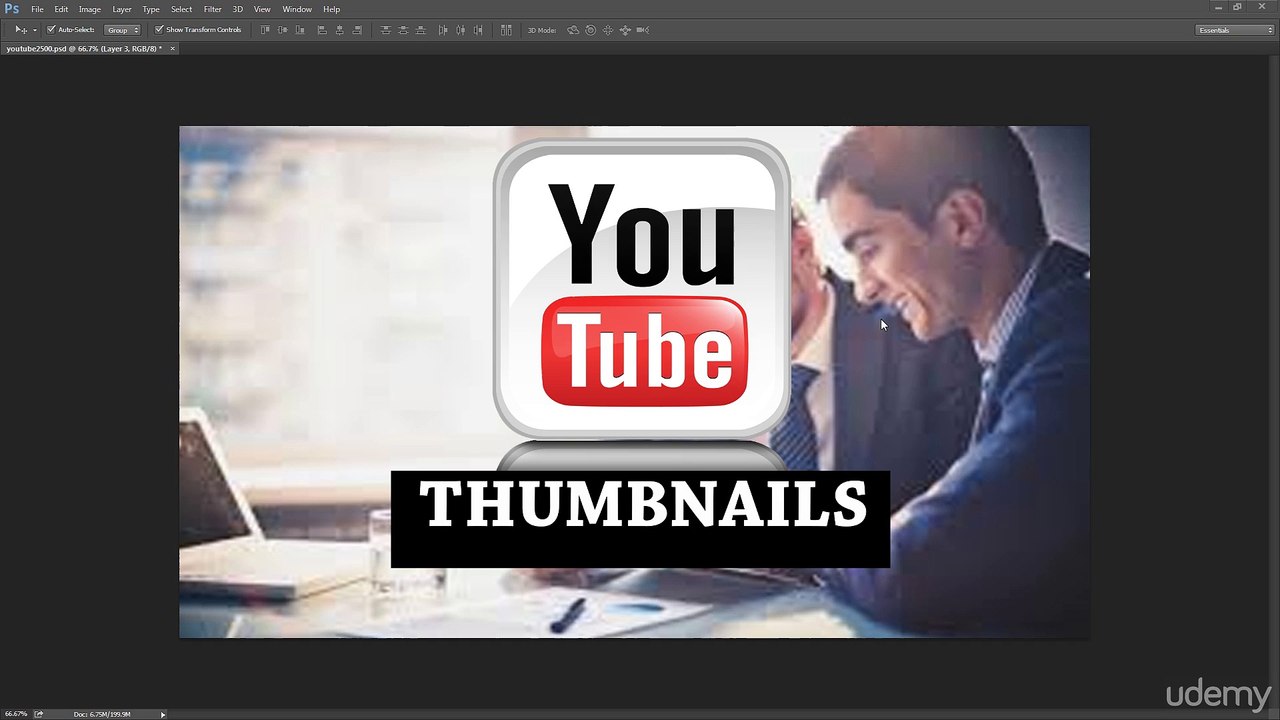The width and height of the screenshot is (1280, 720).
Task: Distribute top edges of layers
Action: point(385,30)
